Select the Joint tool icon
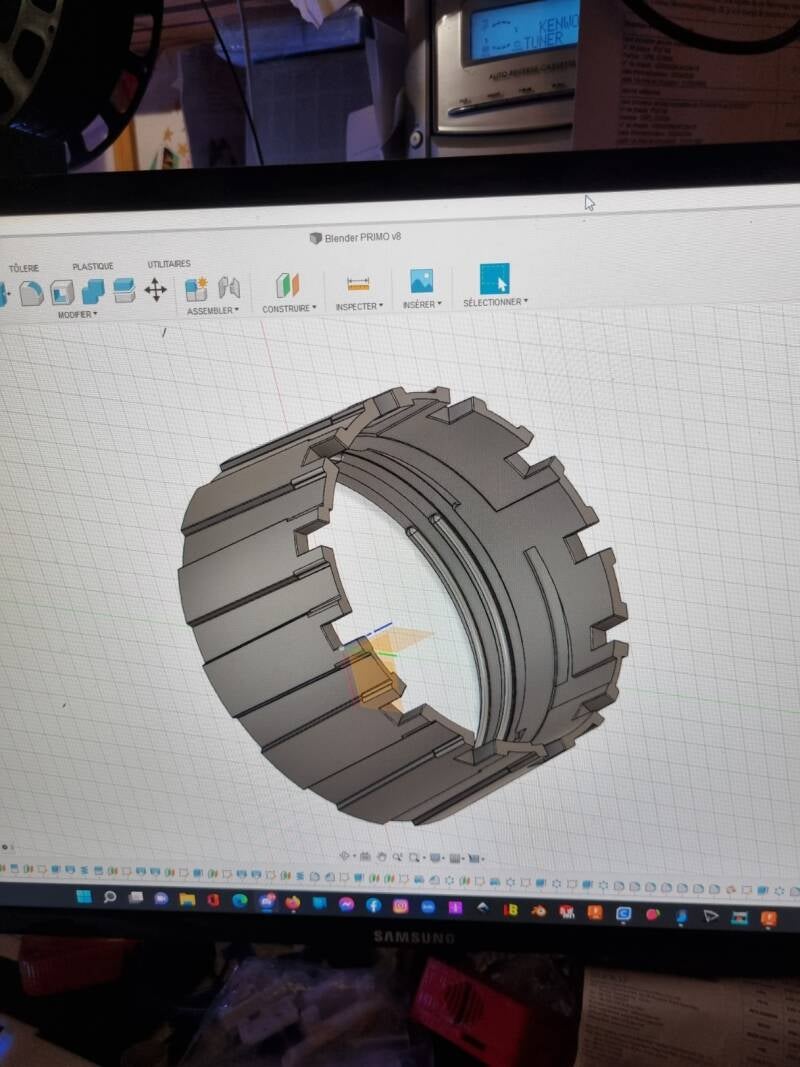The width and height of the screenshot is (800, 1067). point(229,288)
